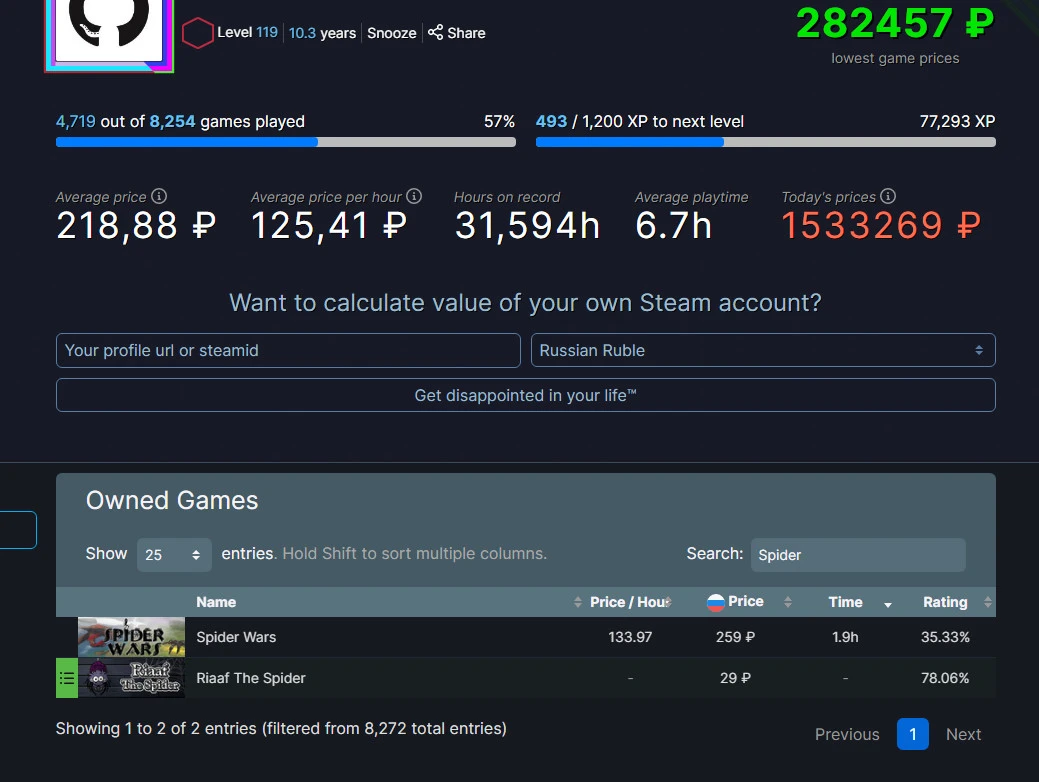Sort table by Price / Hour column
This screenshot has height=782, width=1039.
pos(628,602)
